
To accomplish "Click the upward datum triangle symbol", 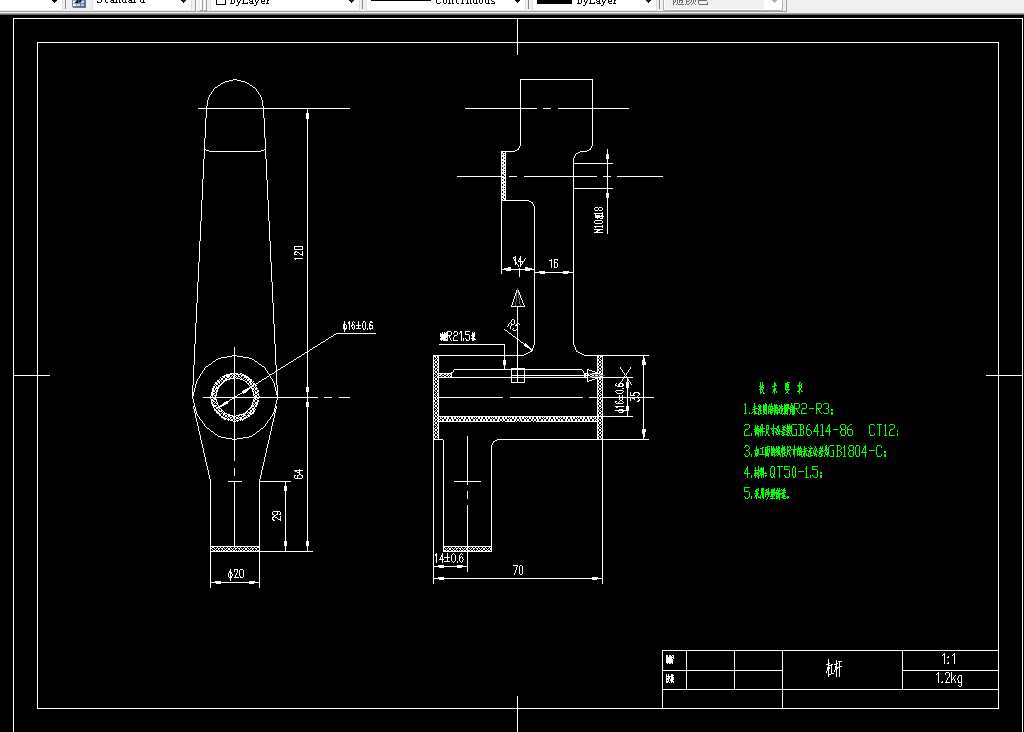I will coord(518,298).
